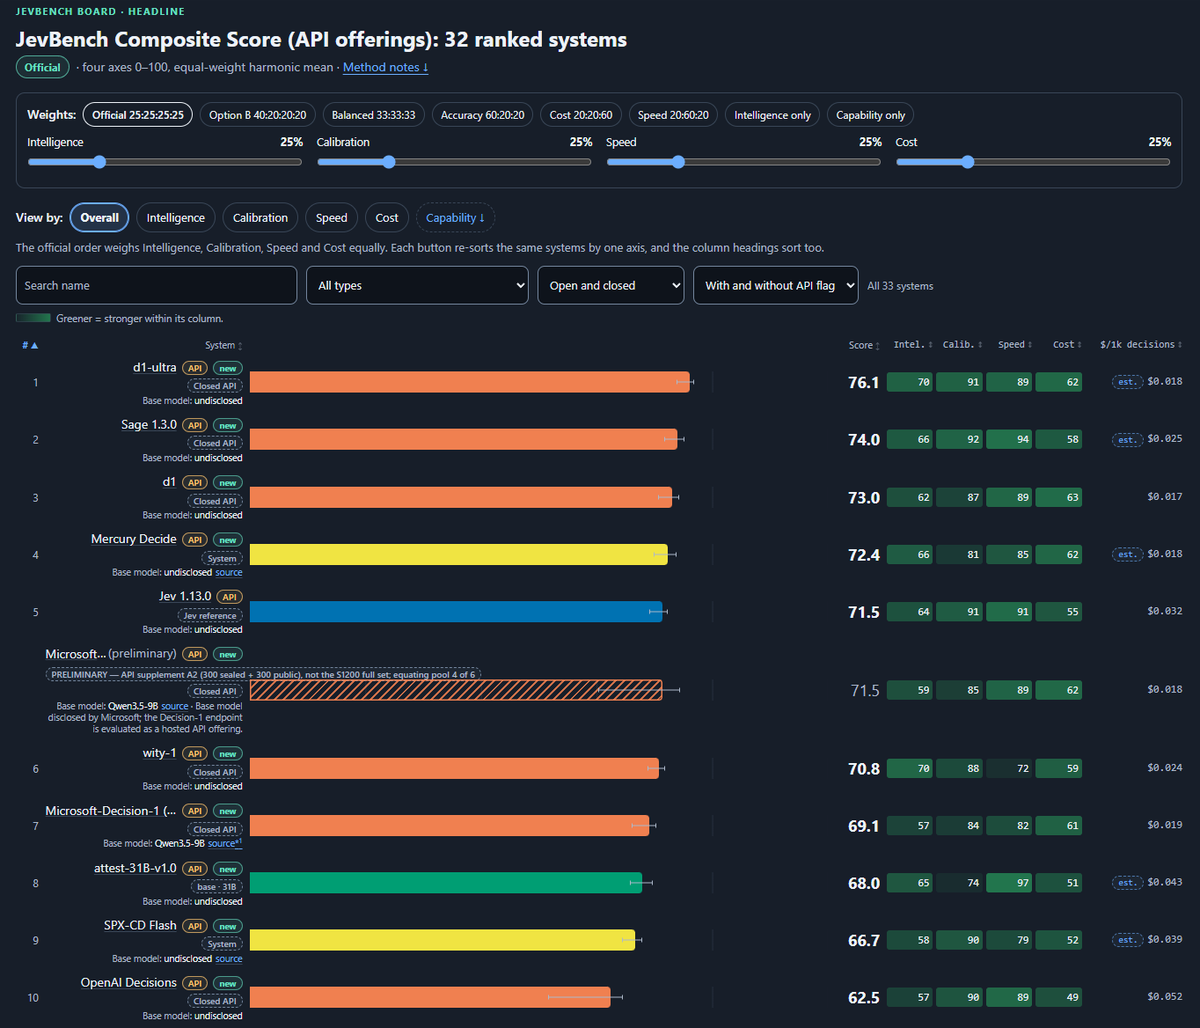Open the All types dropdown
The height and width of the screenshot is (1028, 1200).
pyautogui.click(x=417, y=285)
